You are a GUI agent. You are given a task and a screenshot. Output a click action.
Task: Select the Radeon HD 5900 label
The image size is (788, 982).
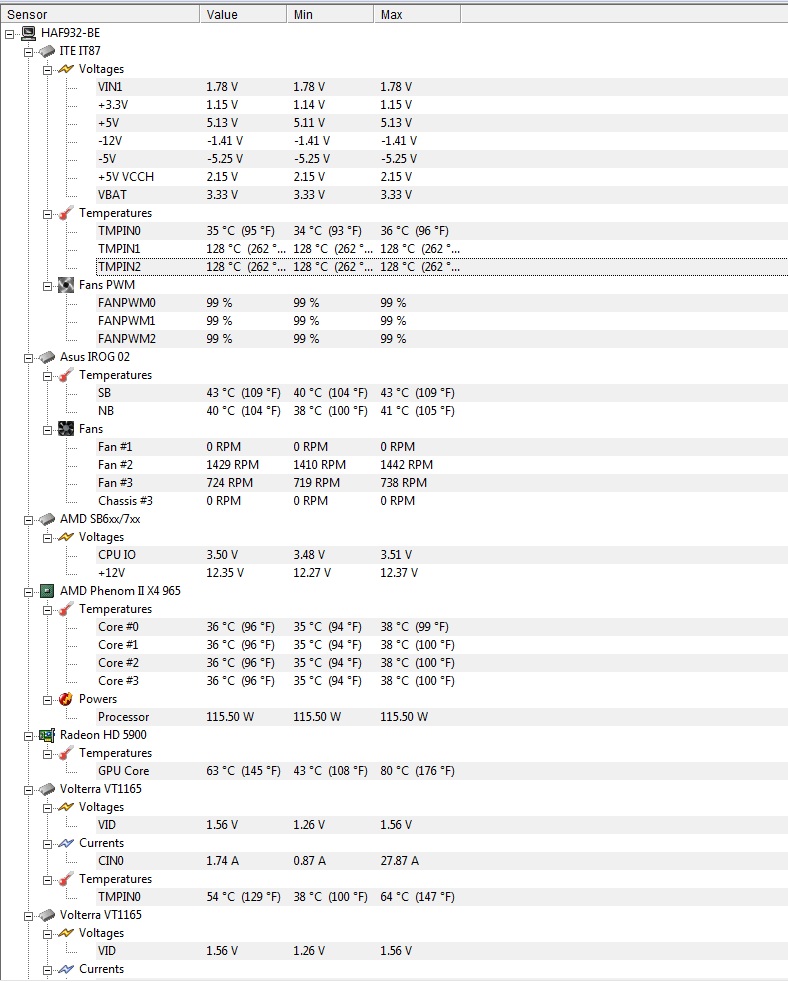pyautogui.click(x=103, y=735)
